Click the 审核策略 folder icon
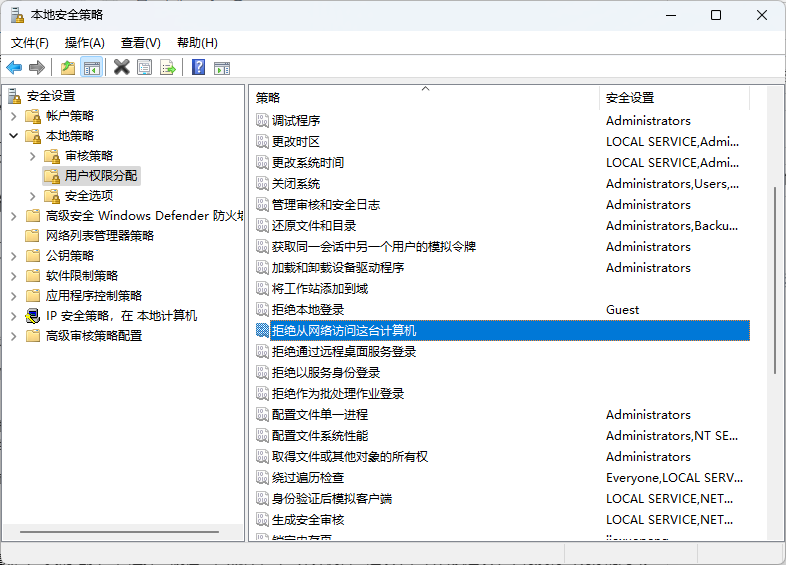This screenshot has width=786, height=565. click(52, 156)
